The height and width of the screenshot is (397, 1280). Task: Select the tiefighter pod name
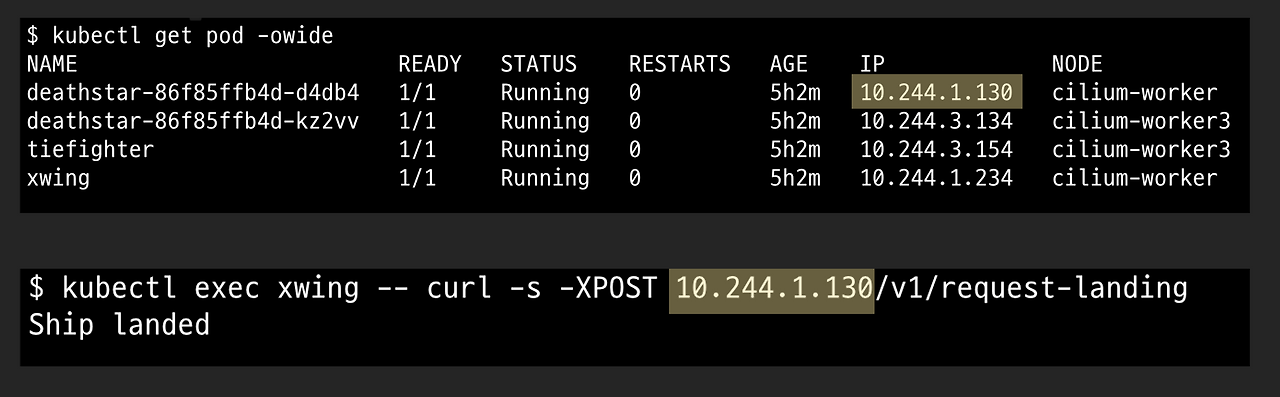tap(91, 150)
